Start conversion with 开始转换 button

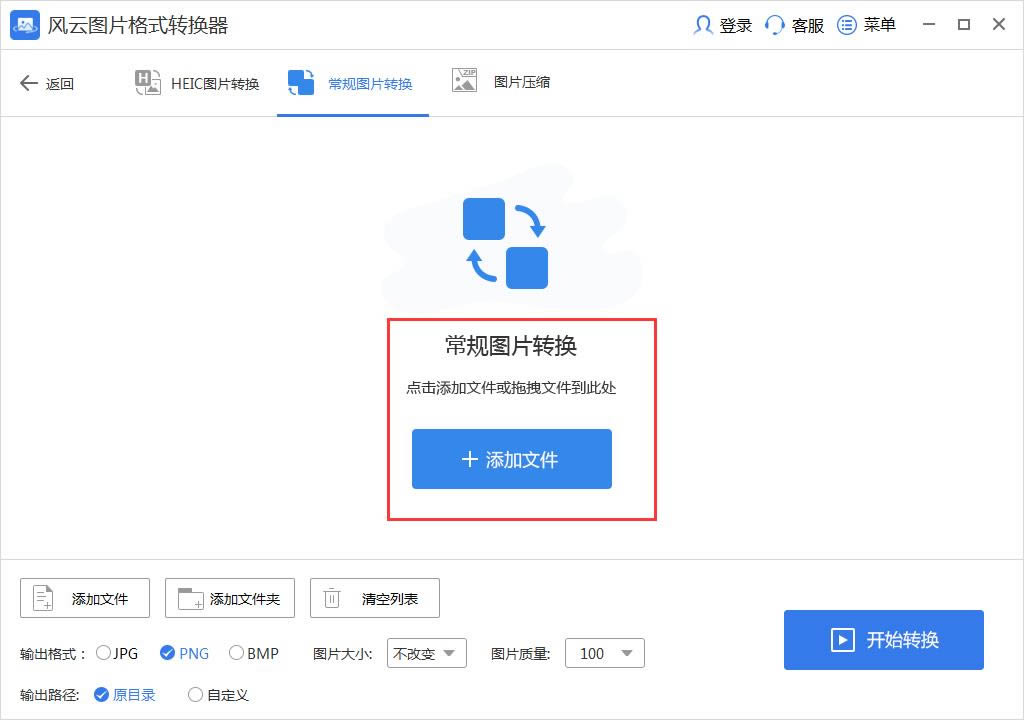click(884, 640)
